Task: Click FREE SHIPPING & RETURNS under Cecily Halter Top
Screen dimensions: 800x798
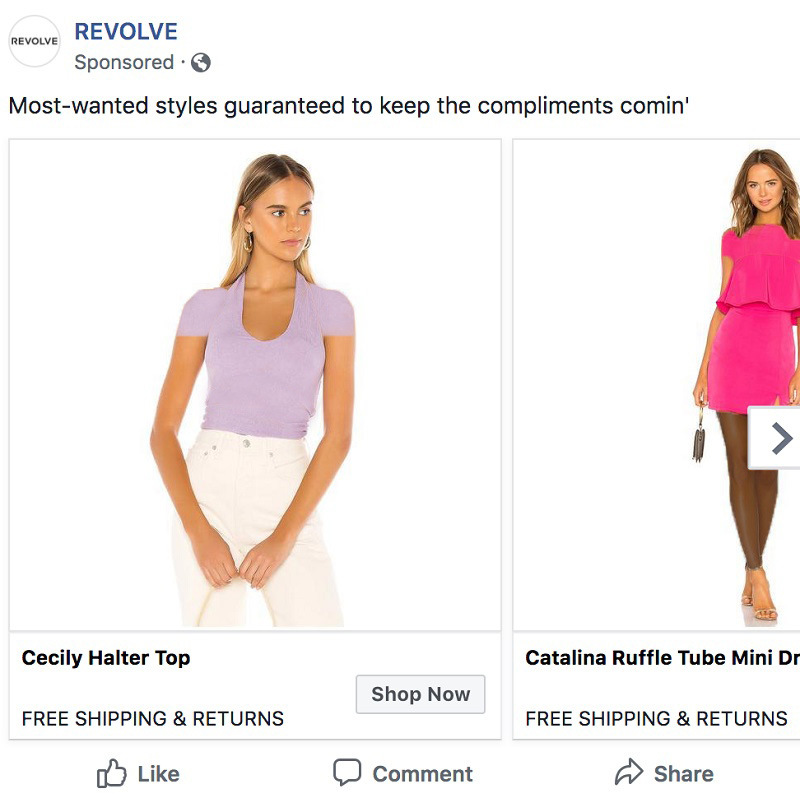Action: click(153, 718)
